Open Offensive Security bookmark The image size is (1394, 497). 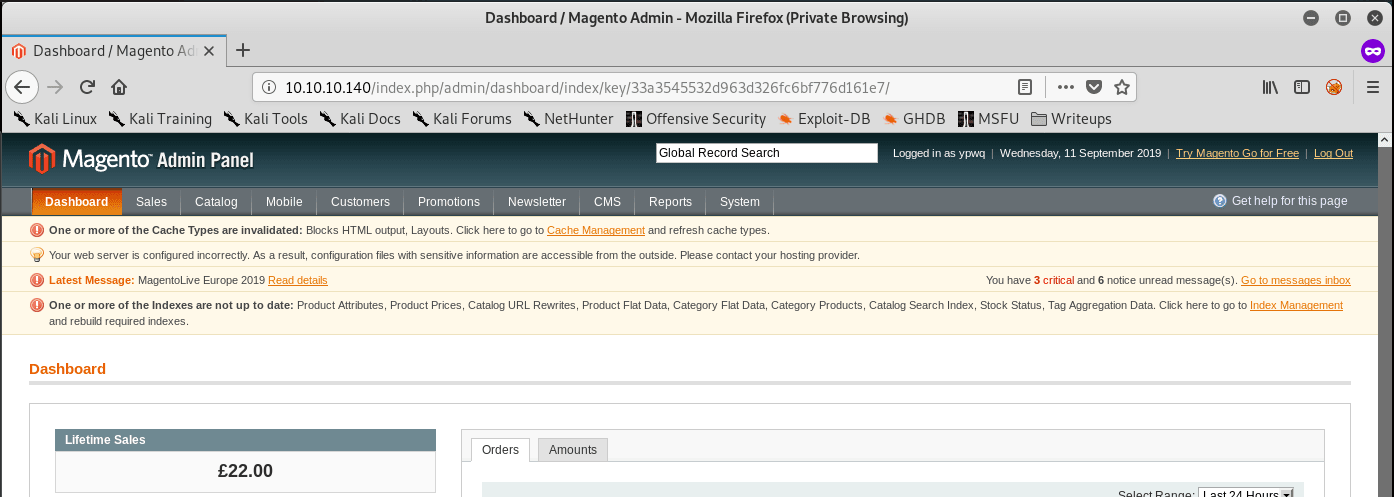point(696,119)
